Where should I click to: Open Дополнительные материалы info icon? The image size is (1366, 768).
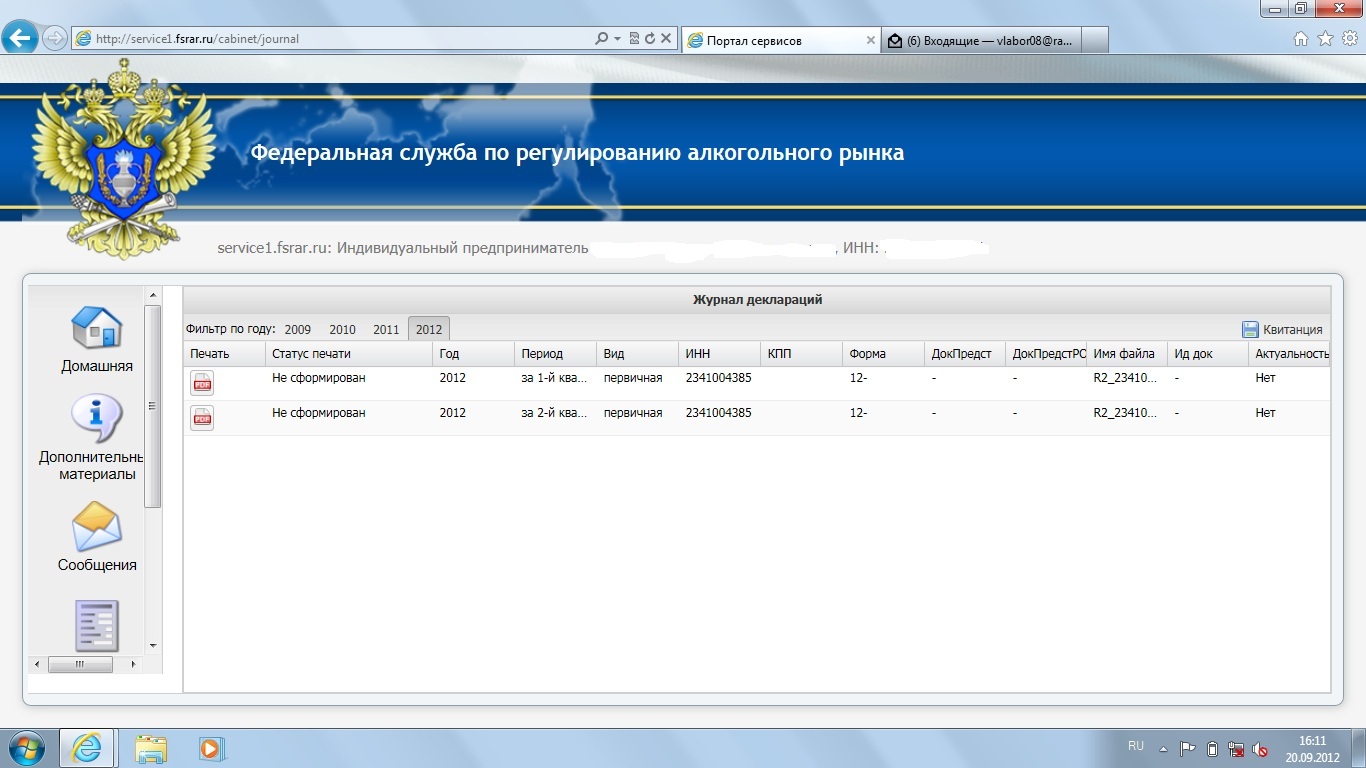[x=96, y=419]
